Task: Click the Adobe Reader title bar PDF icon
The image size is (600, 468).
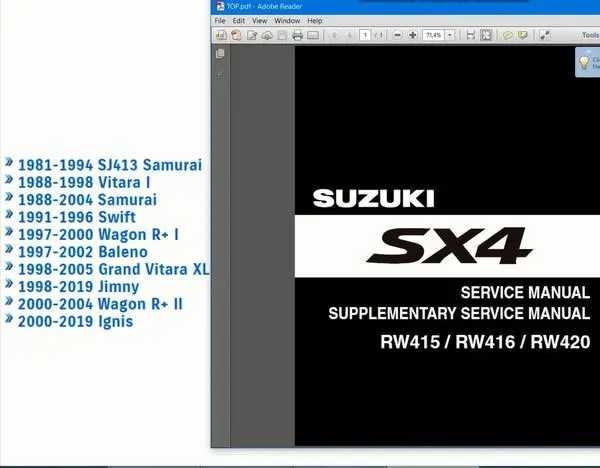Action: [x=220, y=6]
